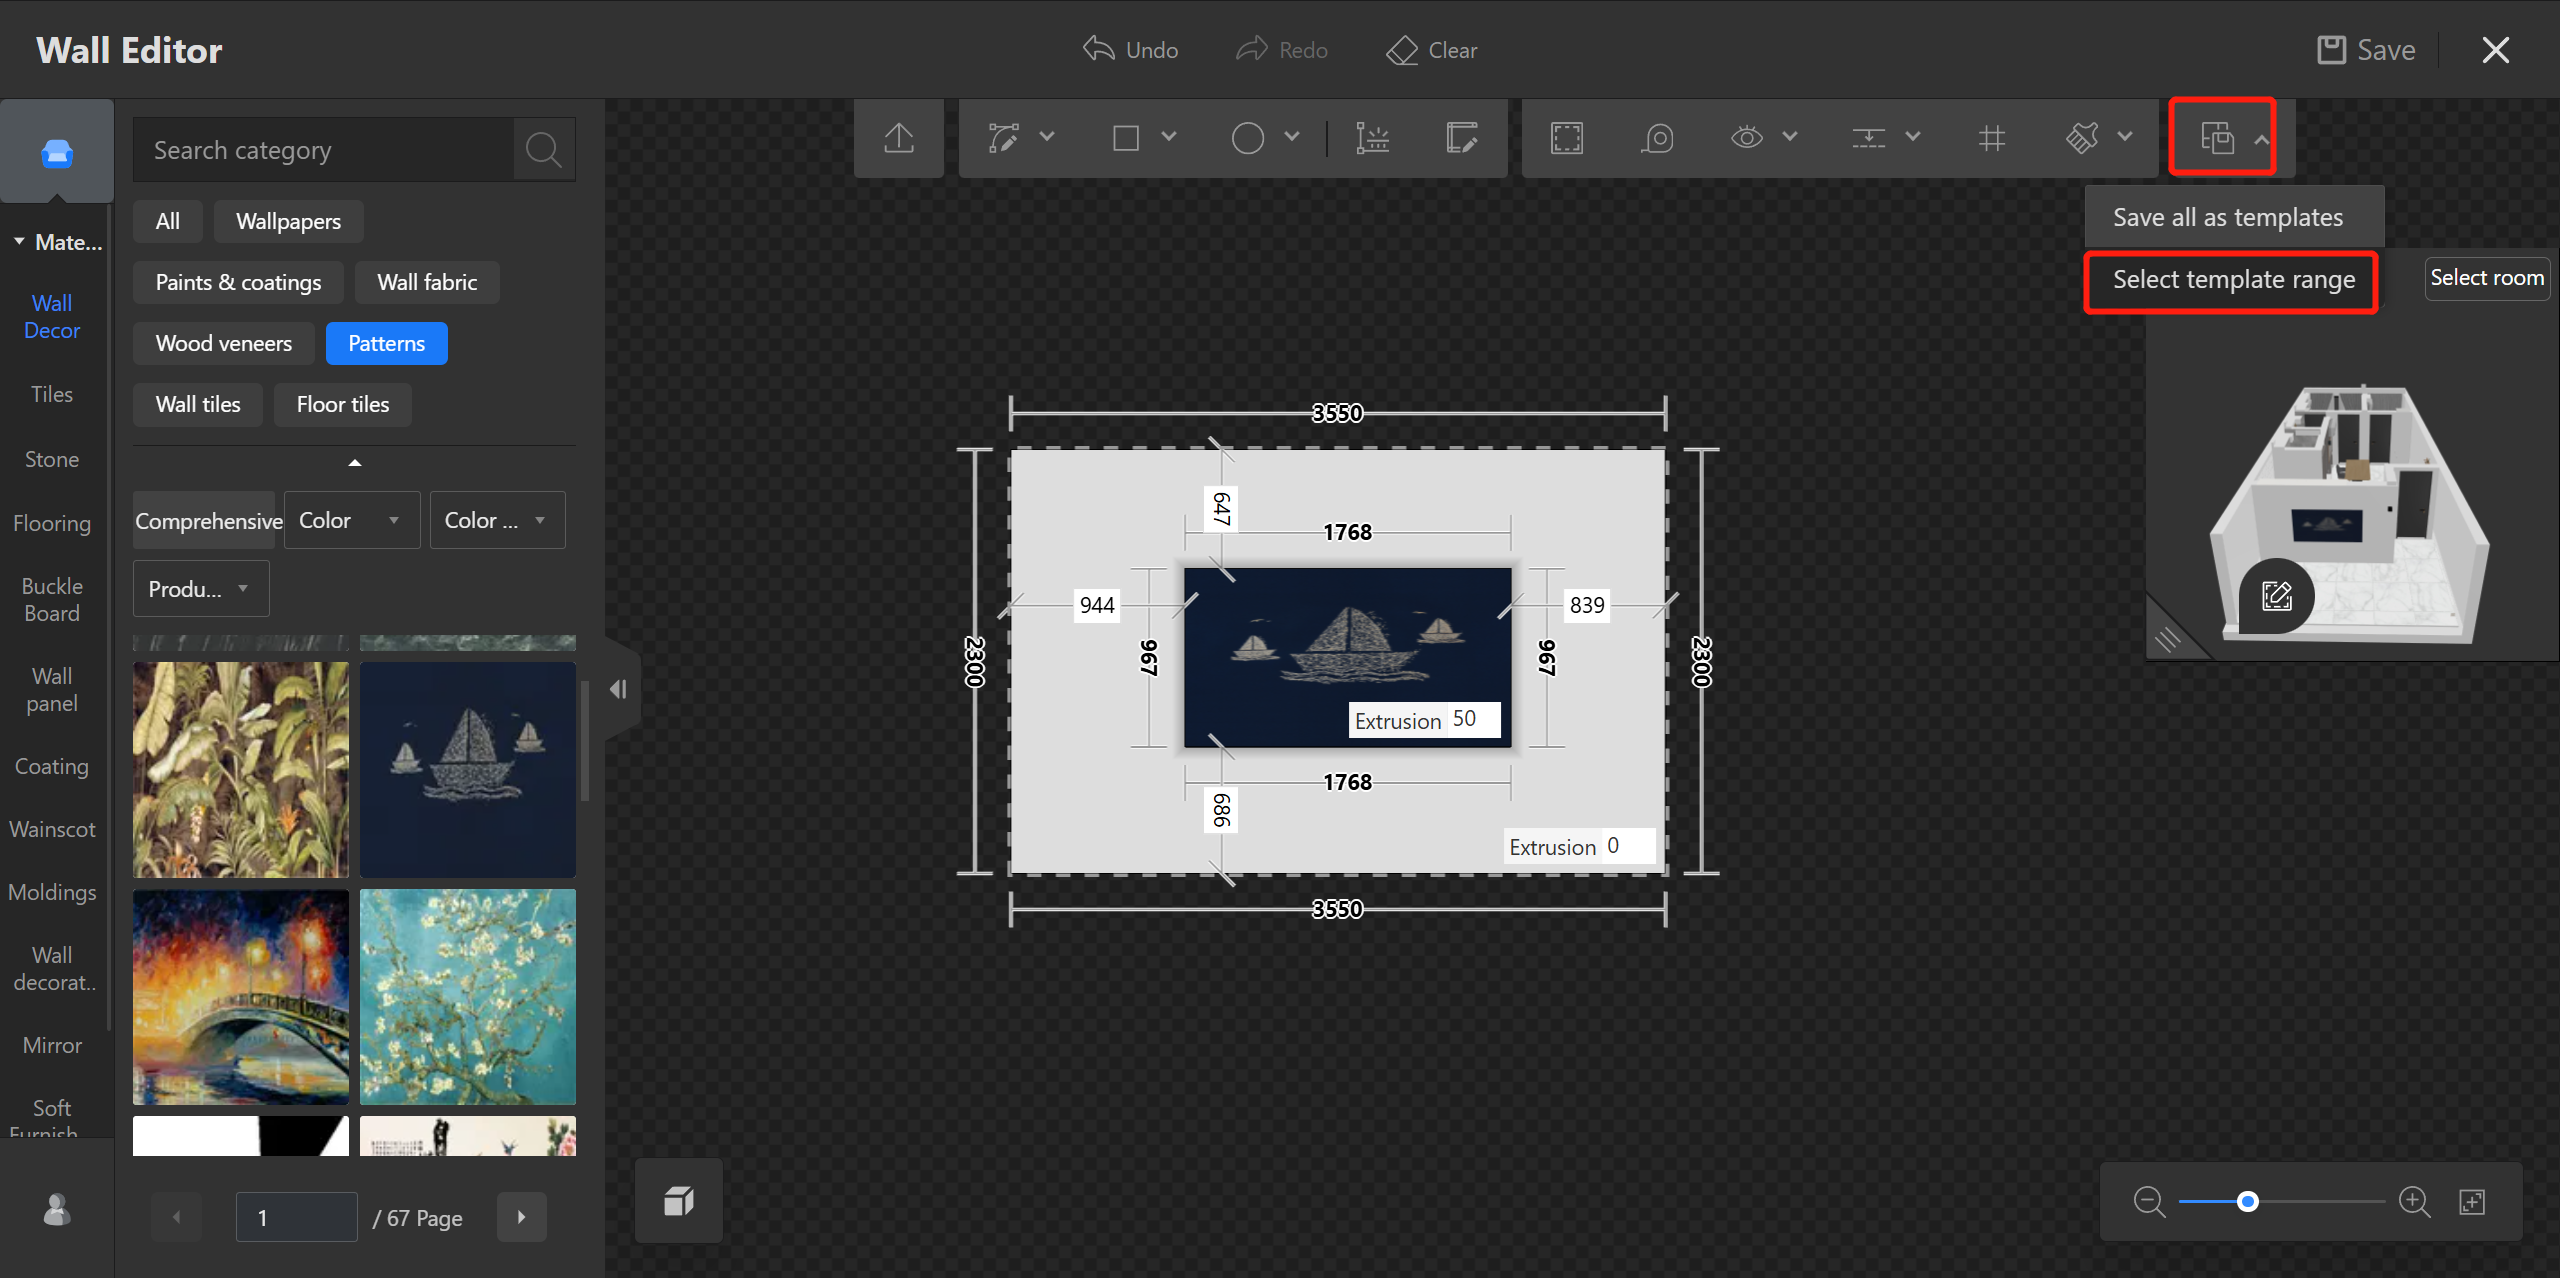The height and width of the screenshot is (1278, 2560).
Task: Open the Color dropdown filter
Action: [x=351, y=520]
